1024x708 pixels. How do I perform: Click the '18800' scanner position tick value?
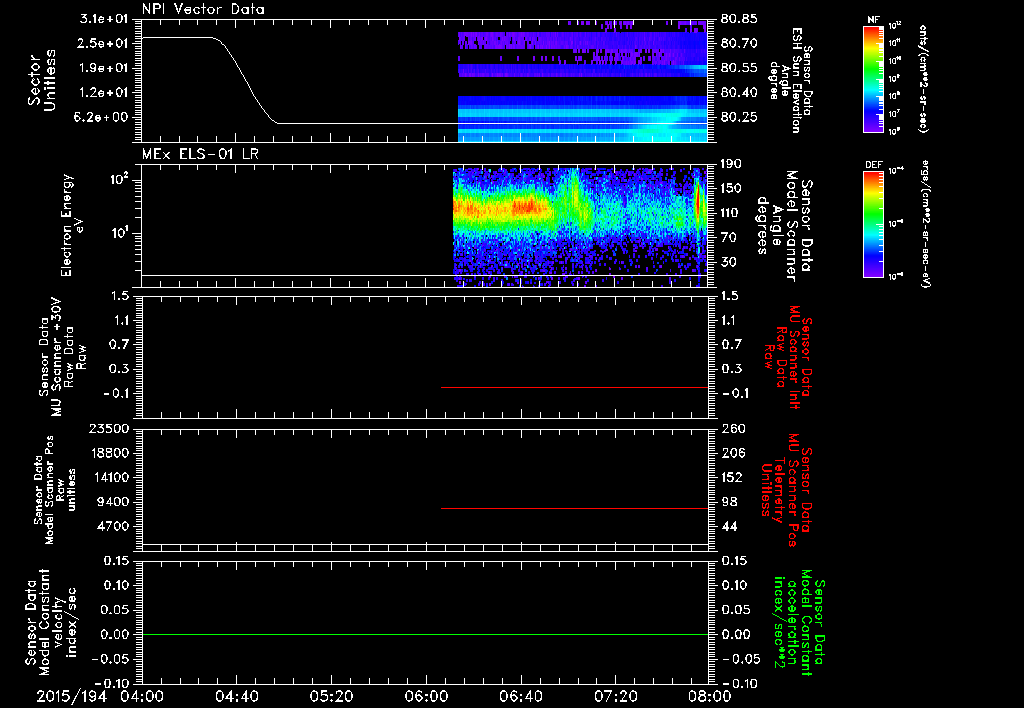108,453
